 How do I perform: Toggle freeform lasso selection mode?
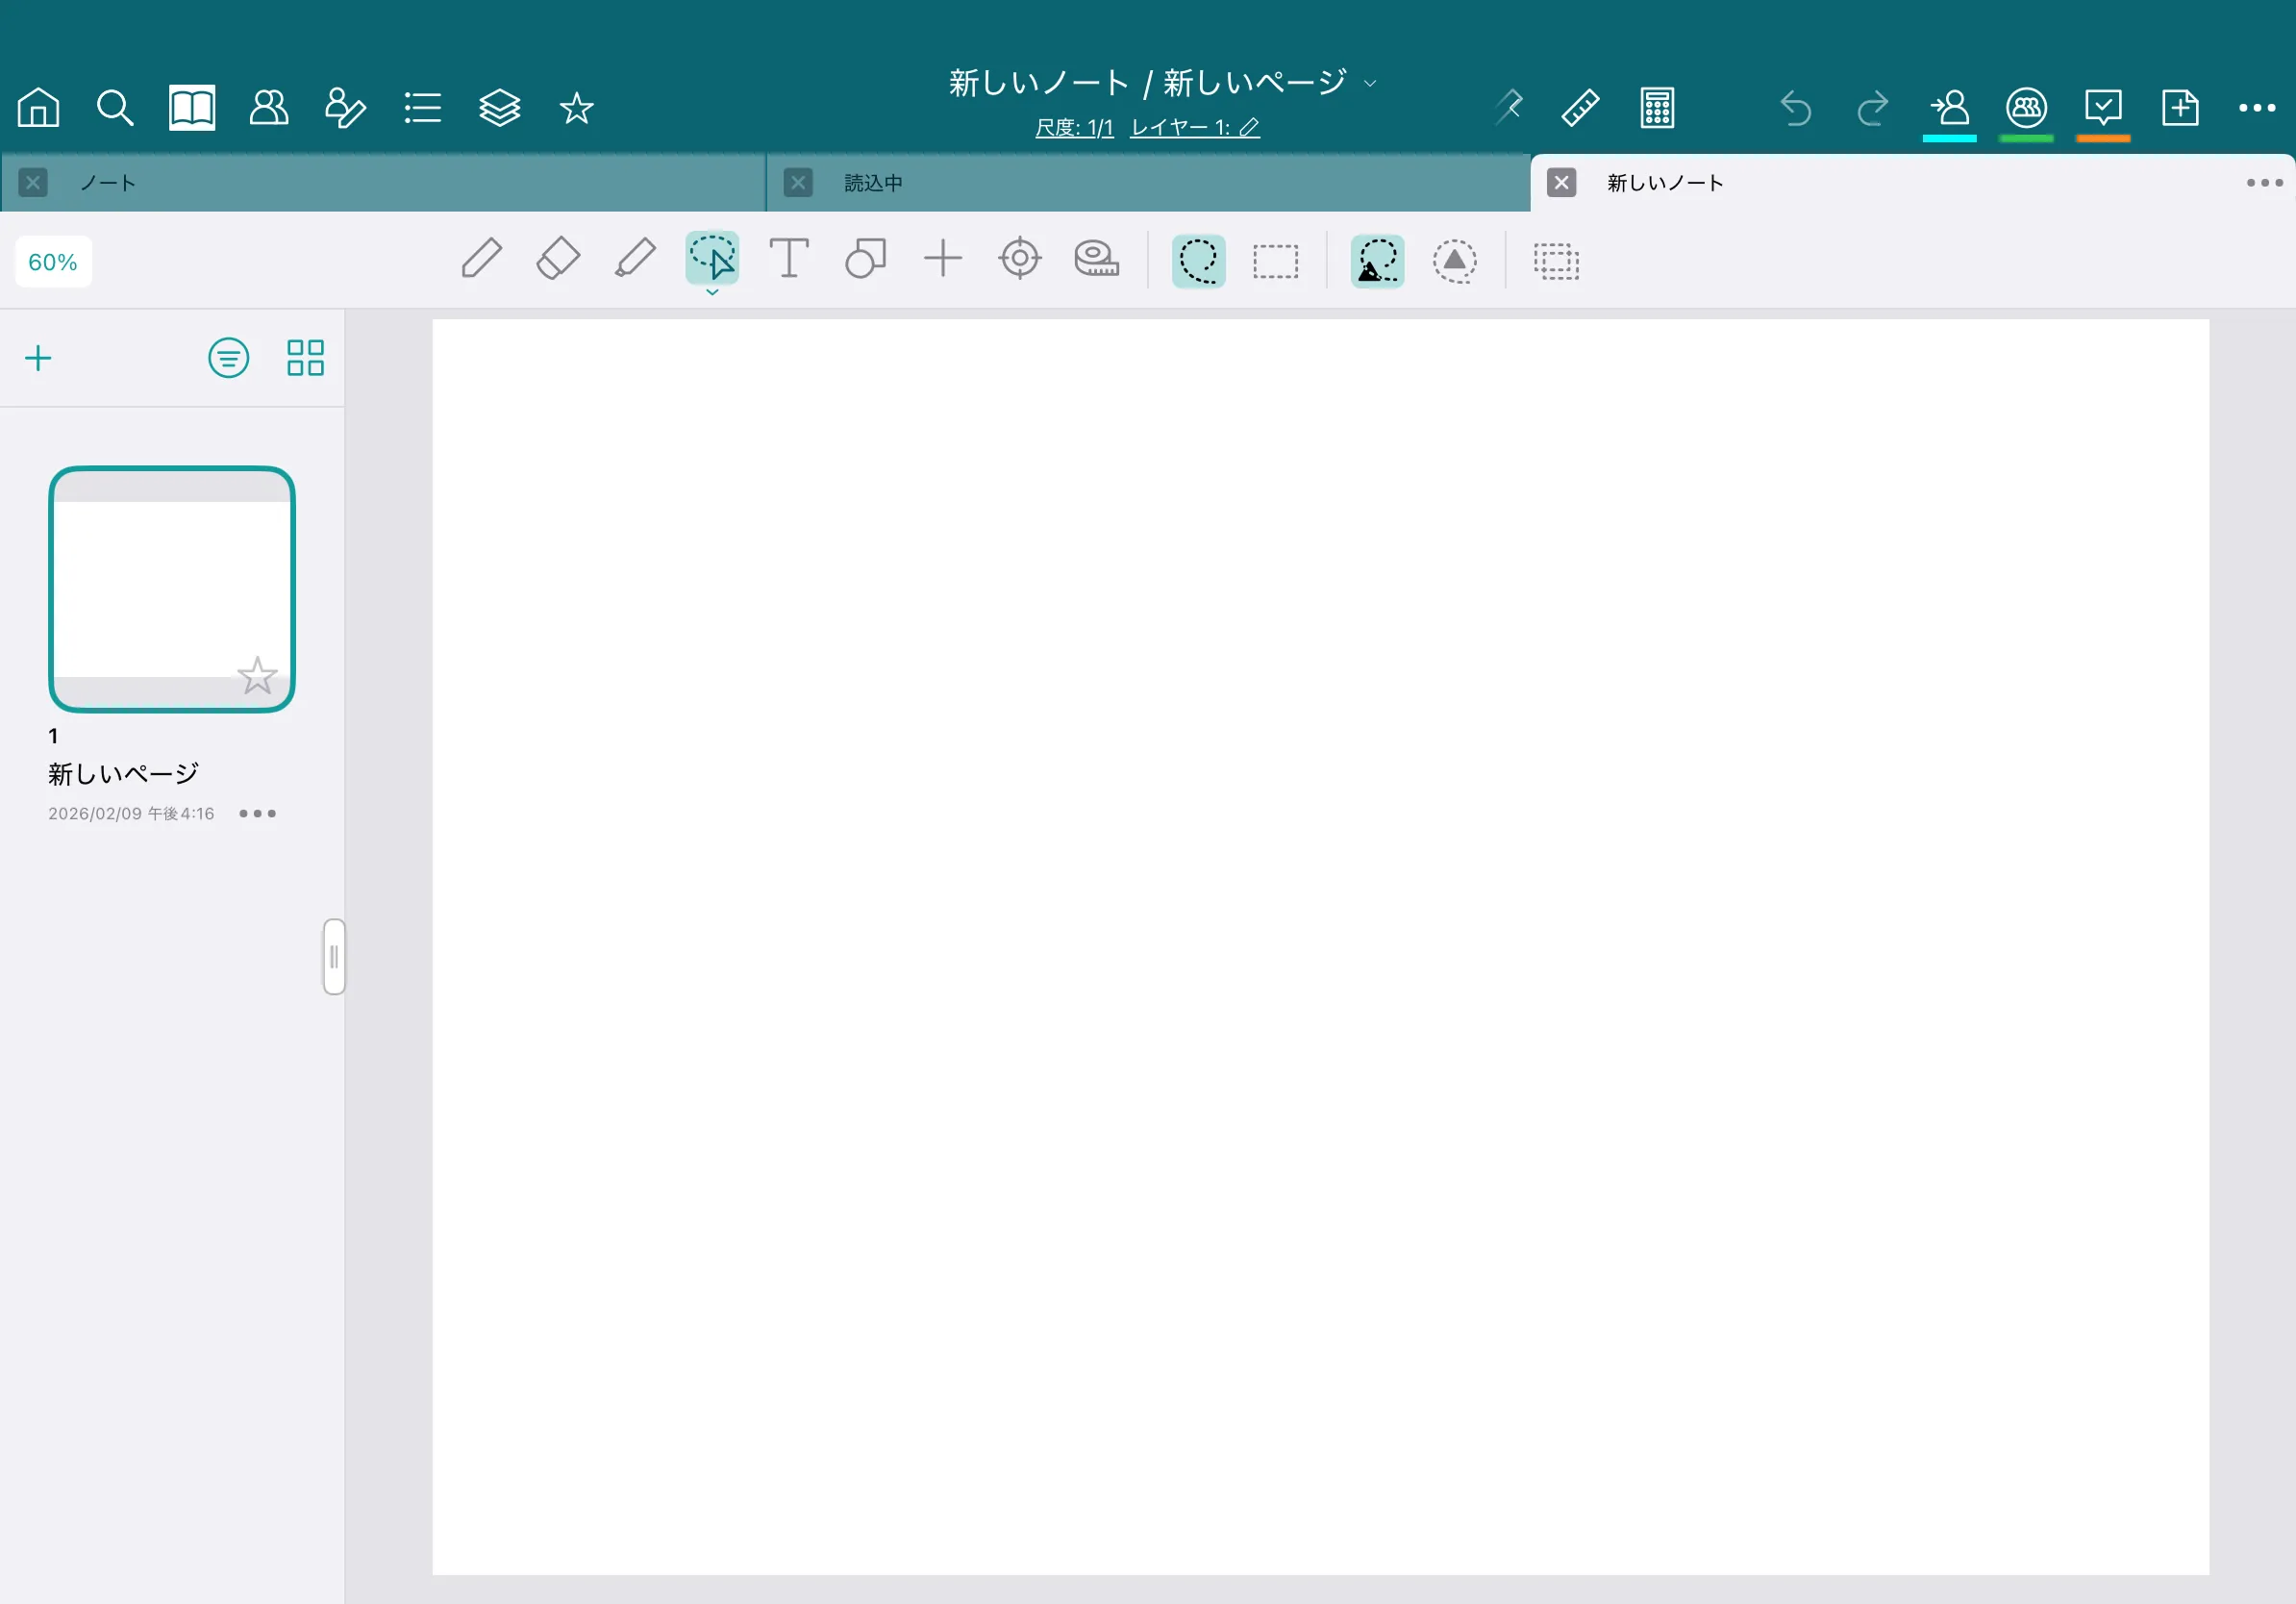1198,261
